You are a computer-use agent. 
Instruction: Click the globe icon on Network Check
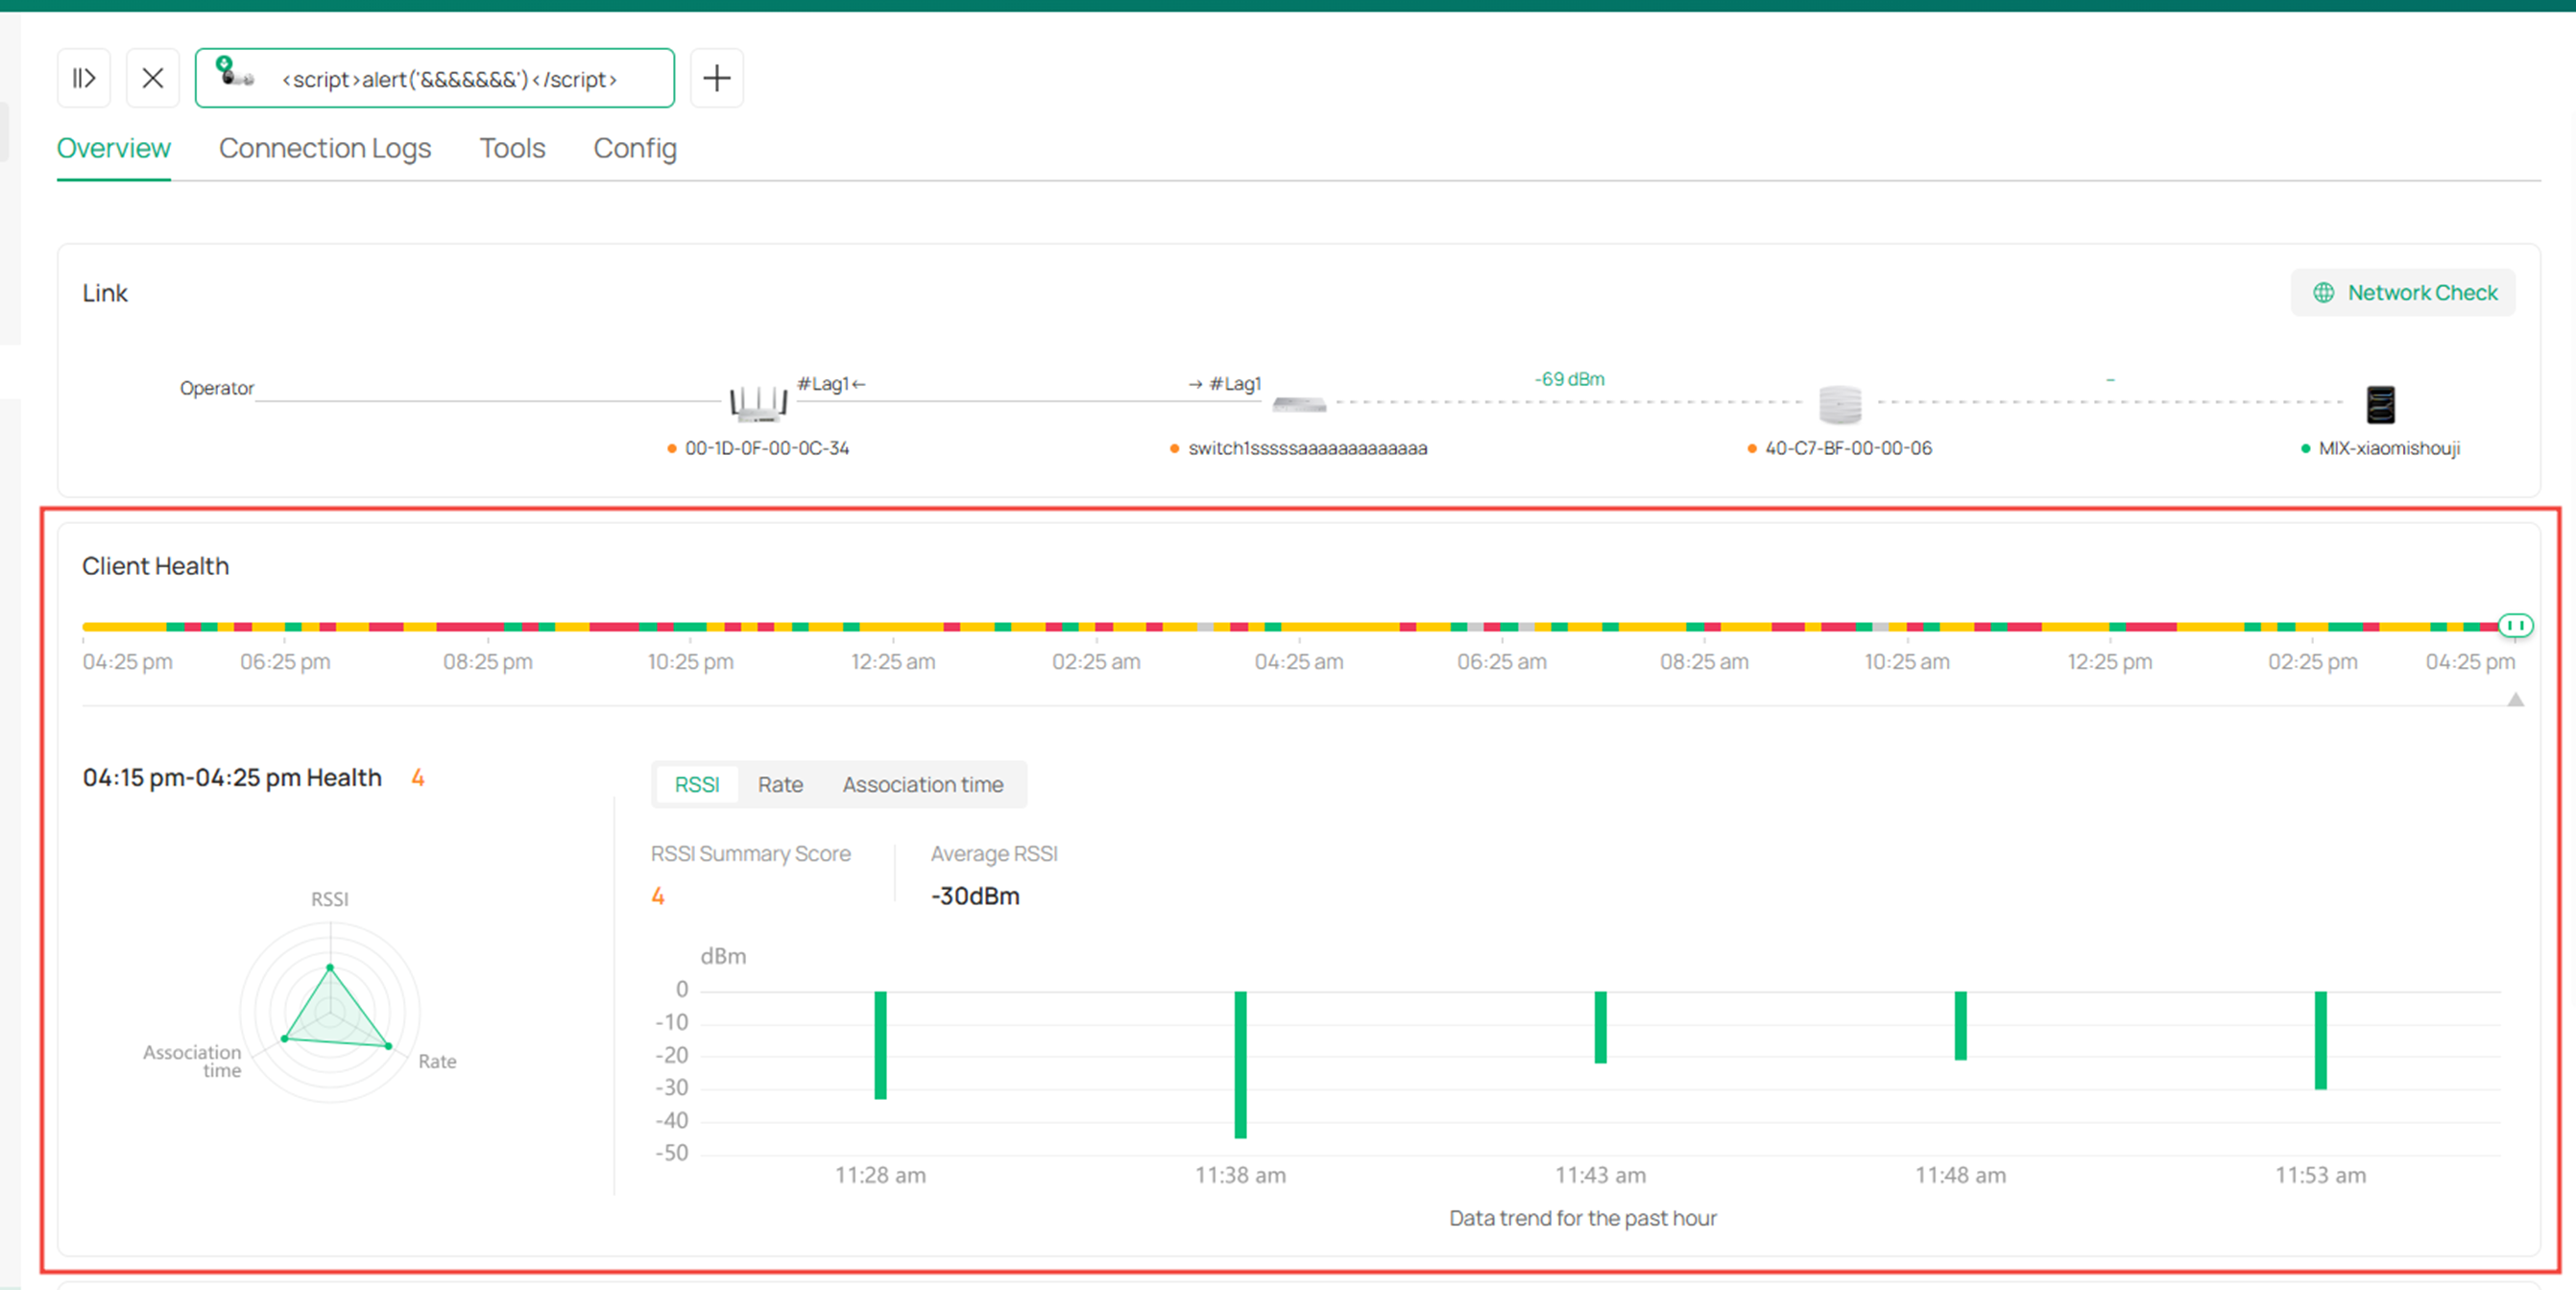pos(2325,292)
